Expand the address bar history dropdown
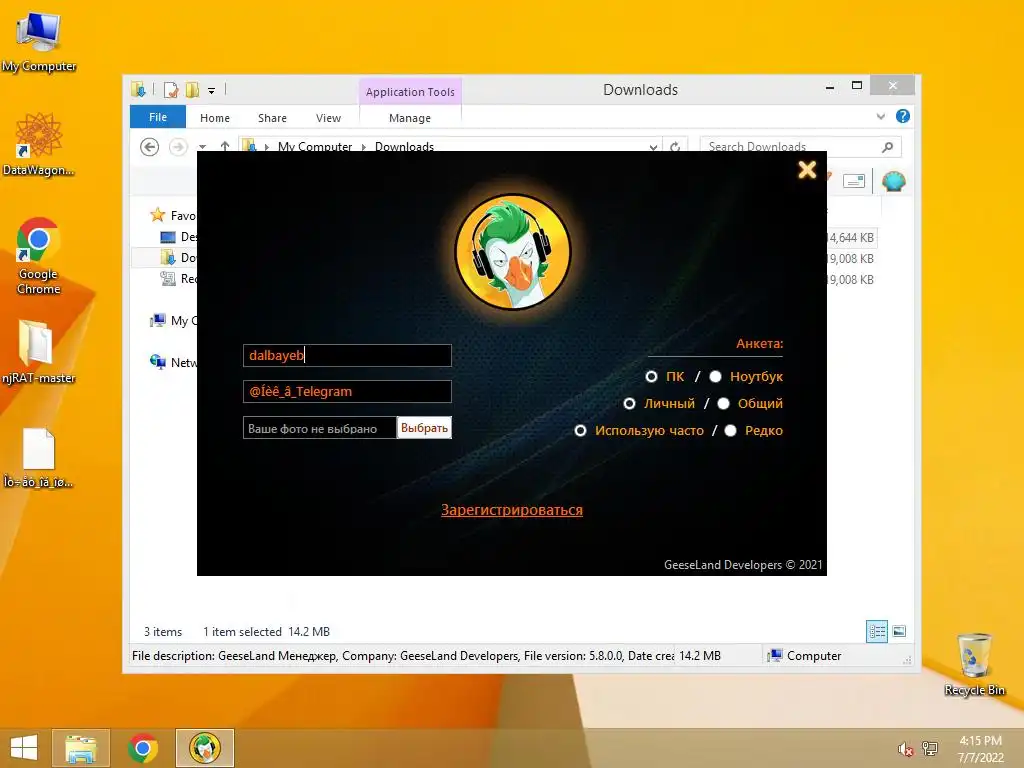Image resolution: width=1024 pixels, height=768 pixels. pyautogui.click(x=653, y=147)
